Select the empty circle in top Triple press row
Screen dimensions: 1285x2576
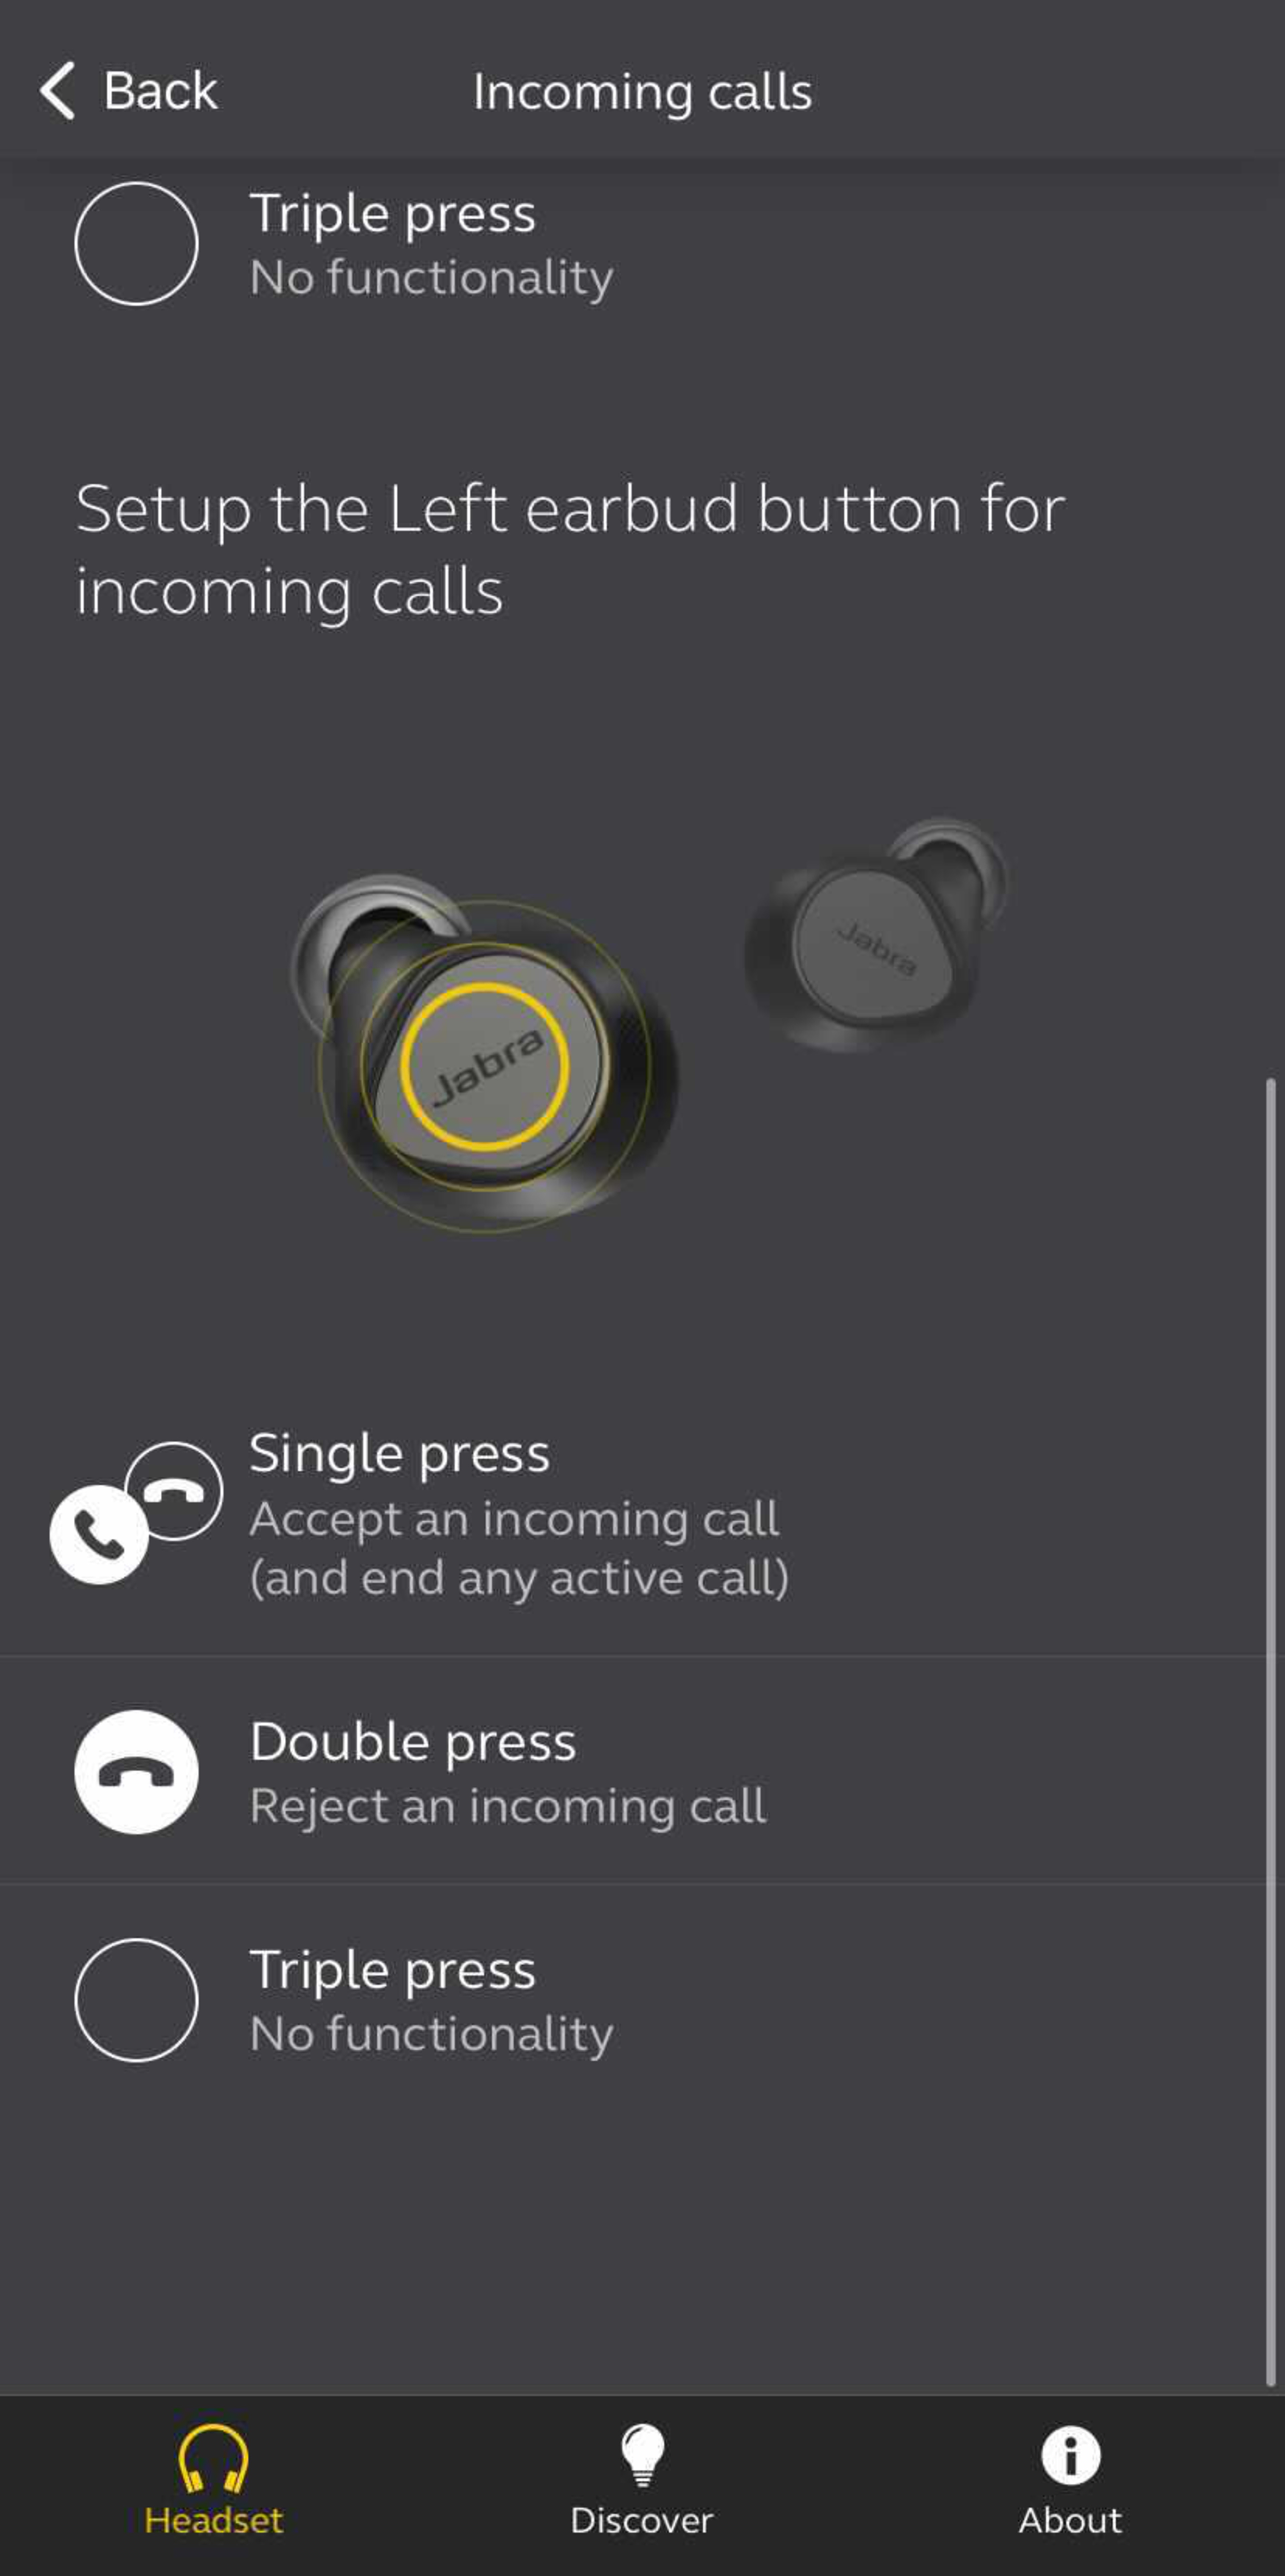(136, 243)
